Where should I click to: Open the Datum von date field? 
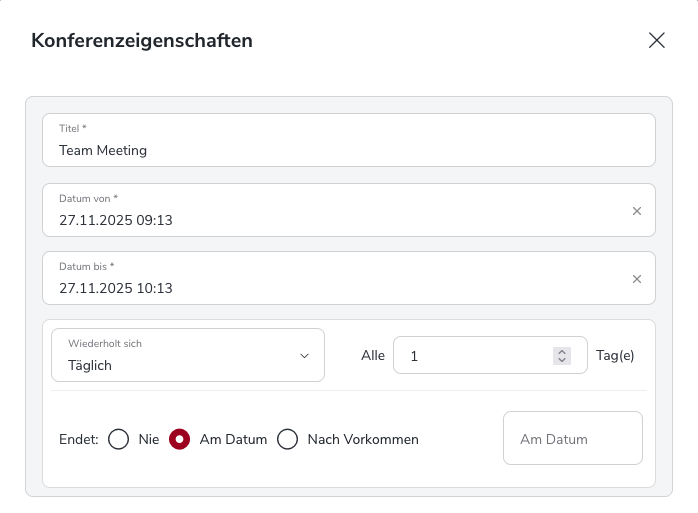(330, 219)
